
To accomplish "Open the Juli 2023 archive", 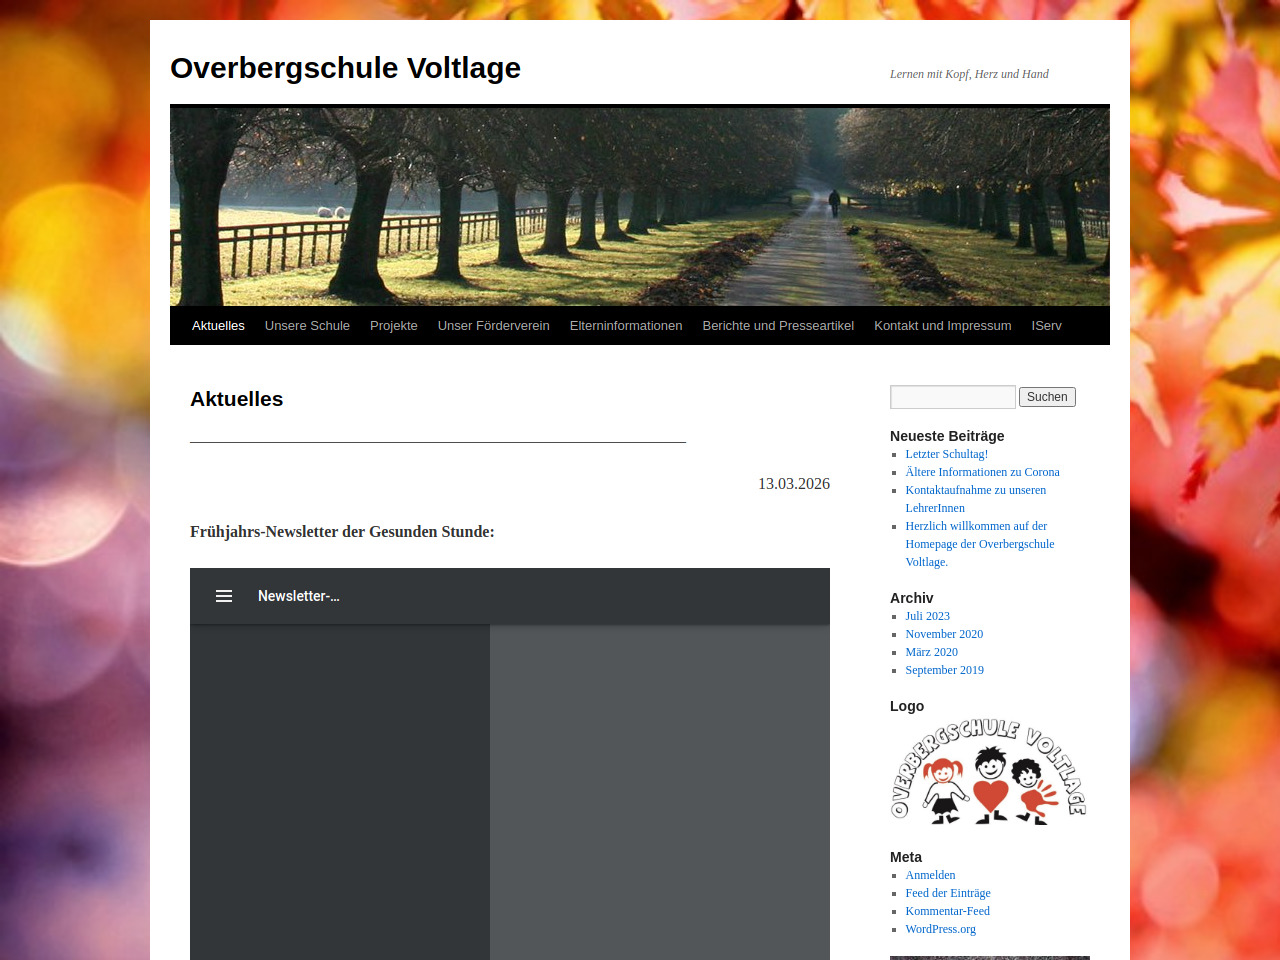I will tap(927, 616).
